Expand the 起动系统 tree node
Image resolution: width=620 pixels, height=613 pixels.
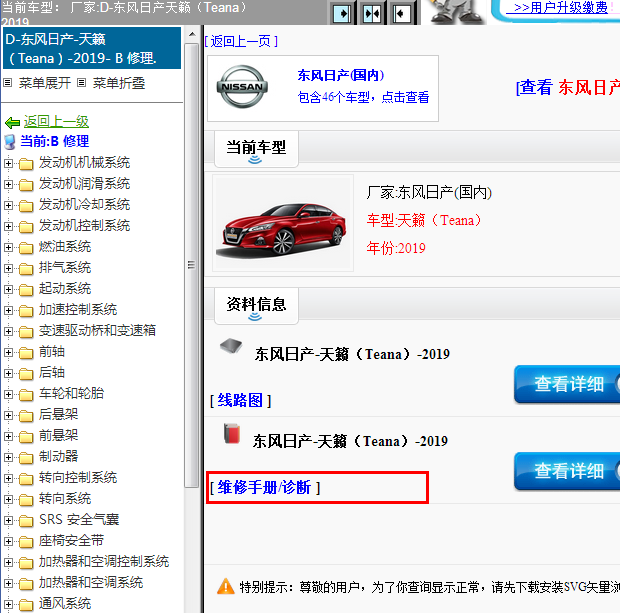point(8,289)
